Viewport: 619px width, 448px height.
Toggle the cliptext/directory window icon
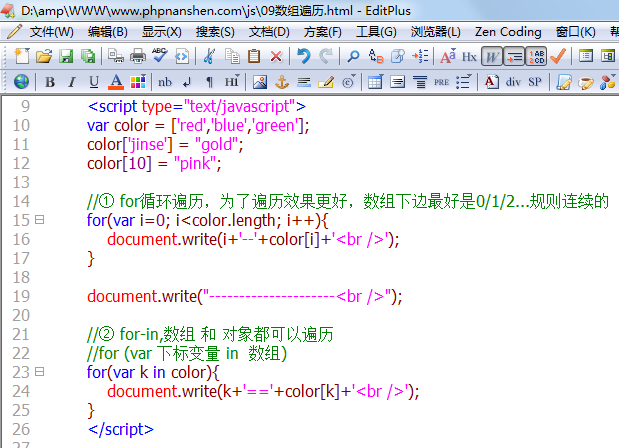pos(608,56)
